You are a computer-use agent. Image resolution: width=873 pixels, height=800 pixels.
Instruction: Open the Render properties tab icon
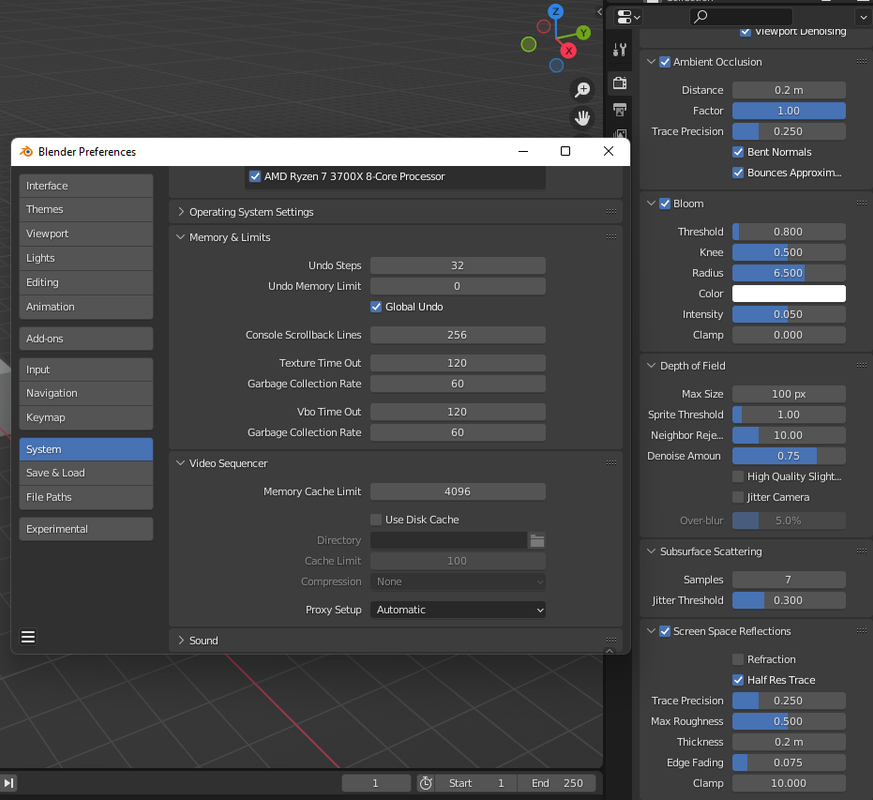[x=620, y=83]
